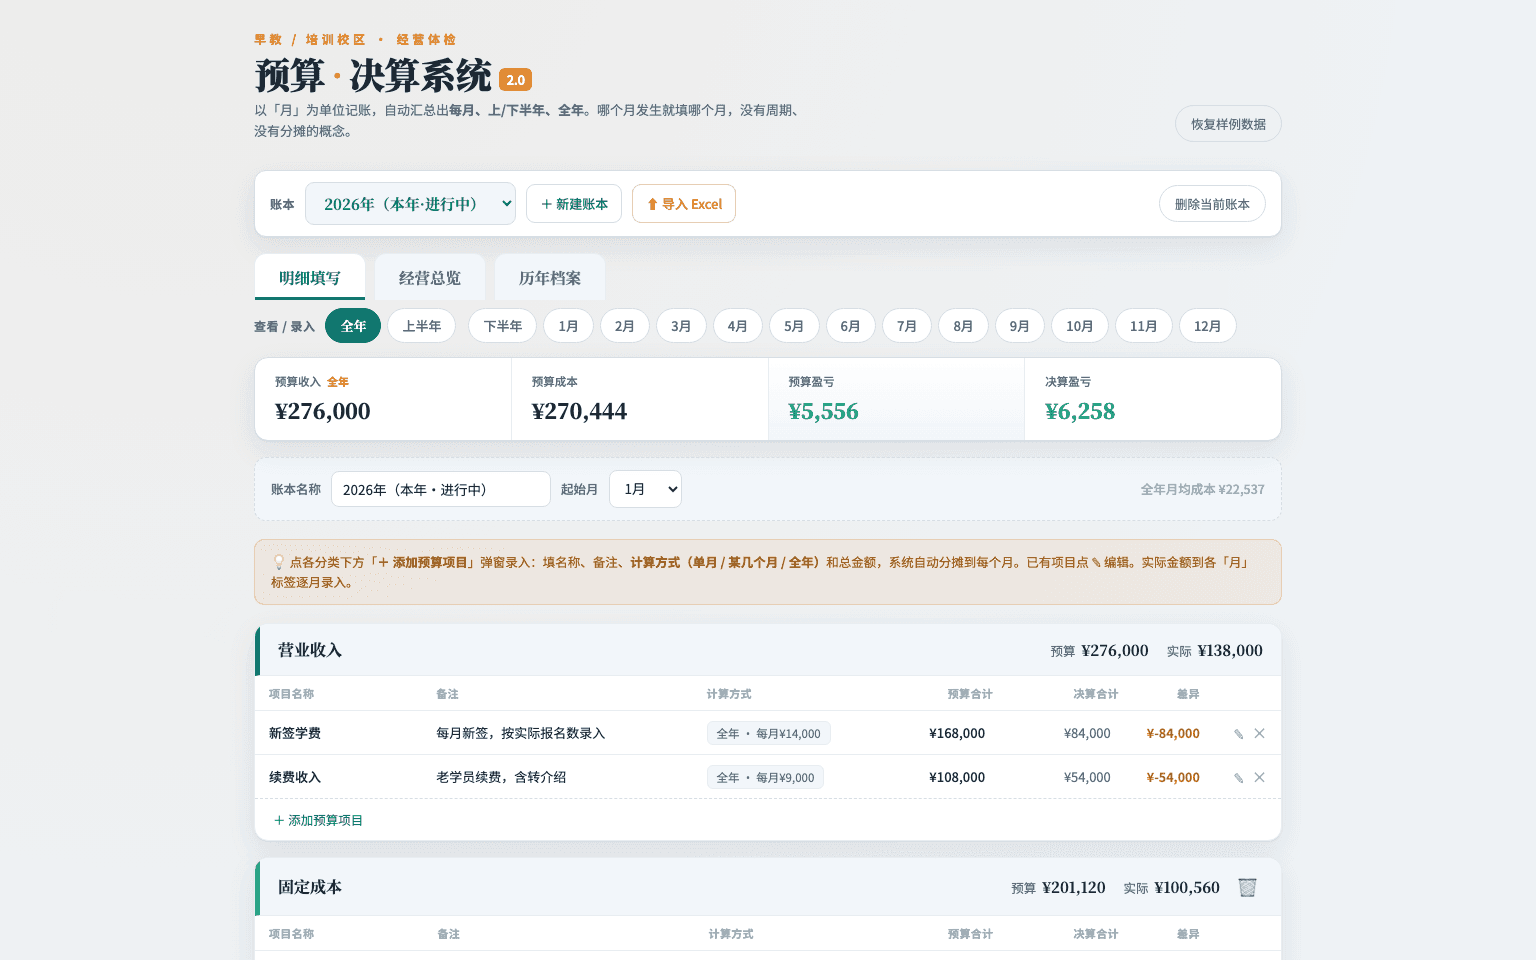Click the 全年·每月¥9,000 calculation tag
The height and width of the screenshot is (960, 1536).
click(x=765, y=778)
